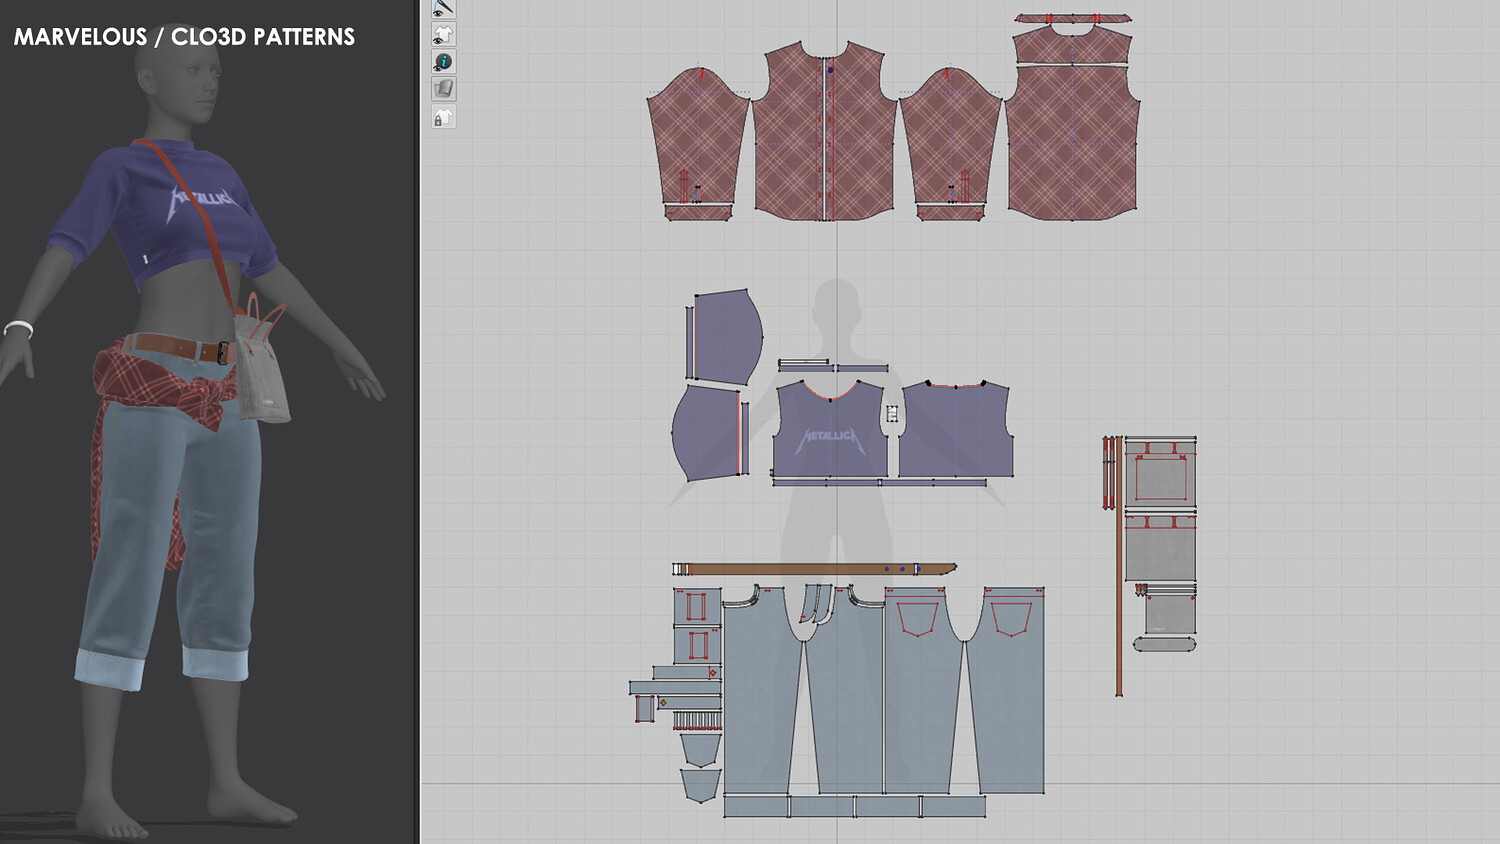
Task: Select the grey bag body pattern with red square
Action: tap(1160, 476)
